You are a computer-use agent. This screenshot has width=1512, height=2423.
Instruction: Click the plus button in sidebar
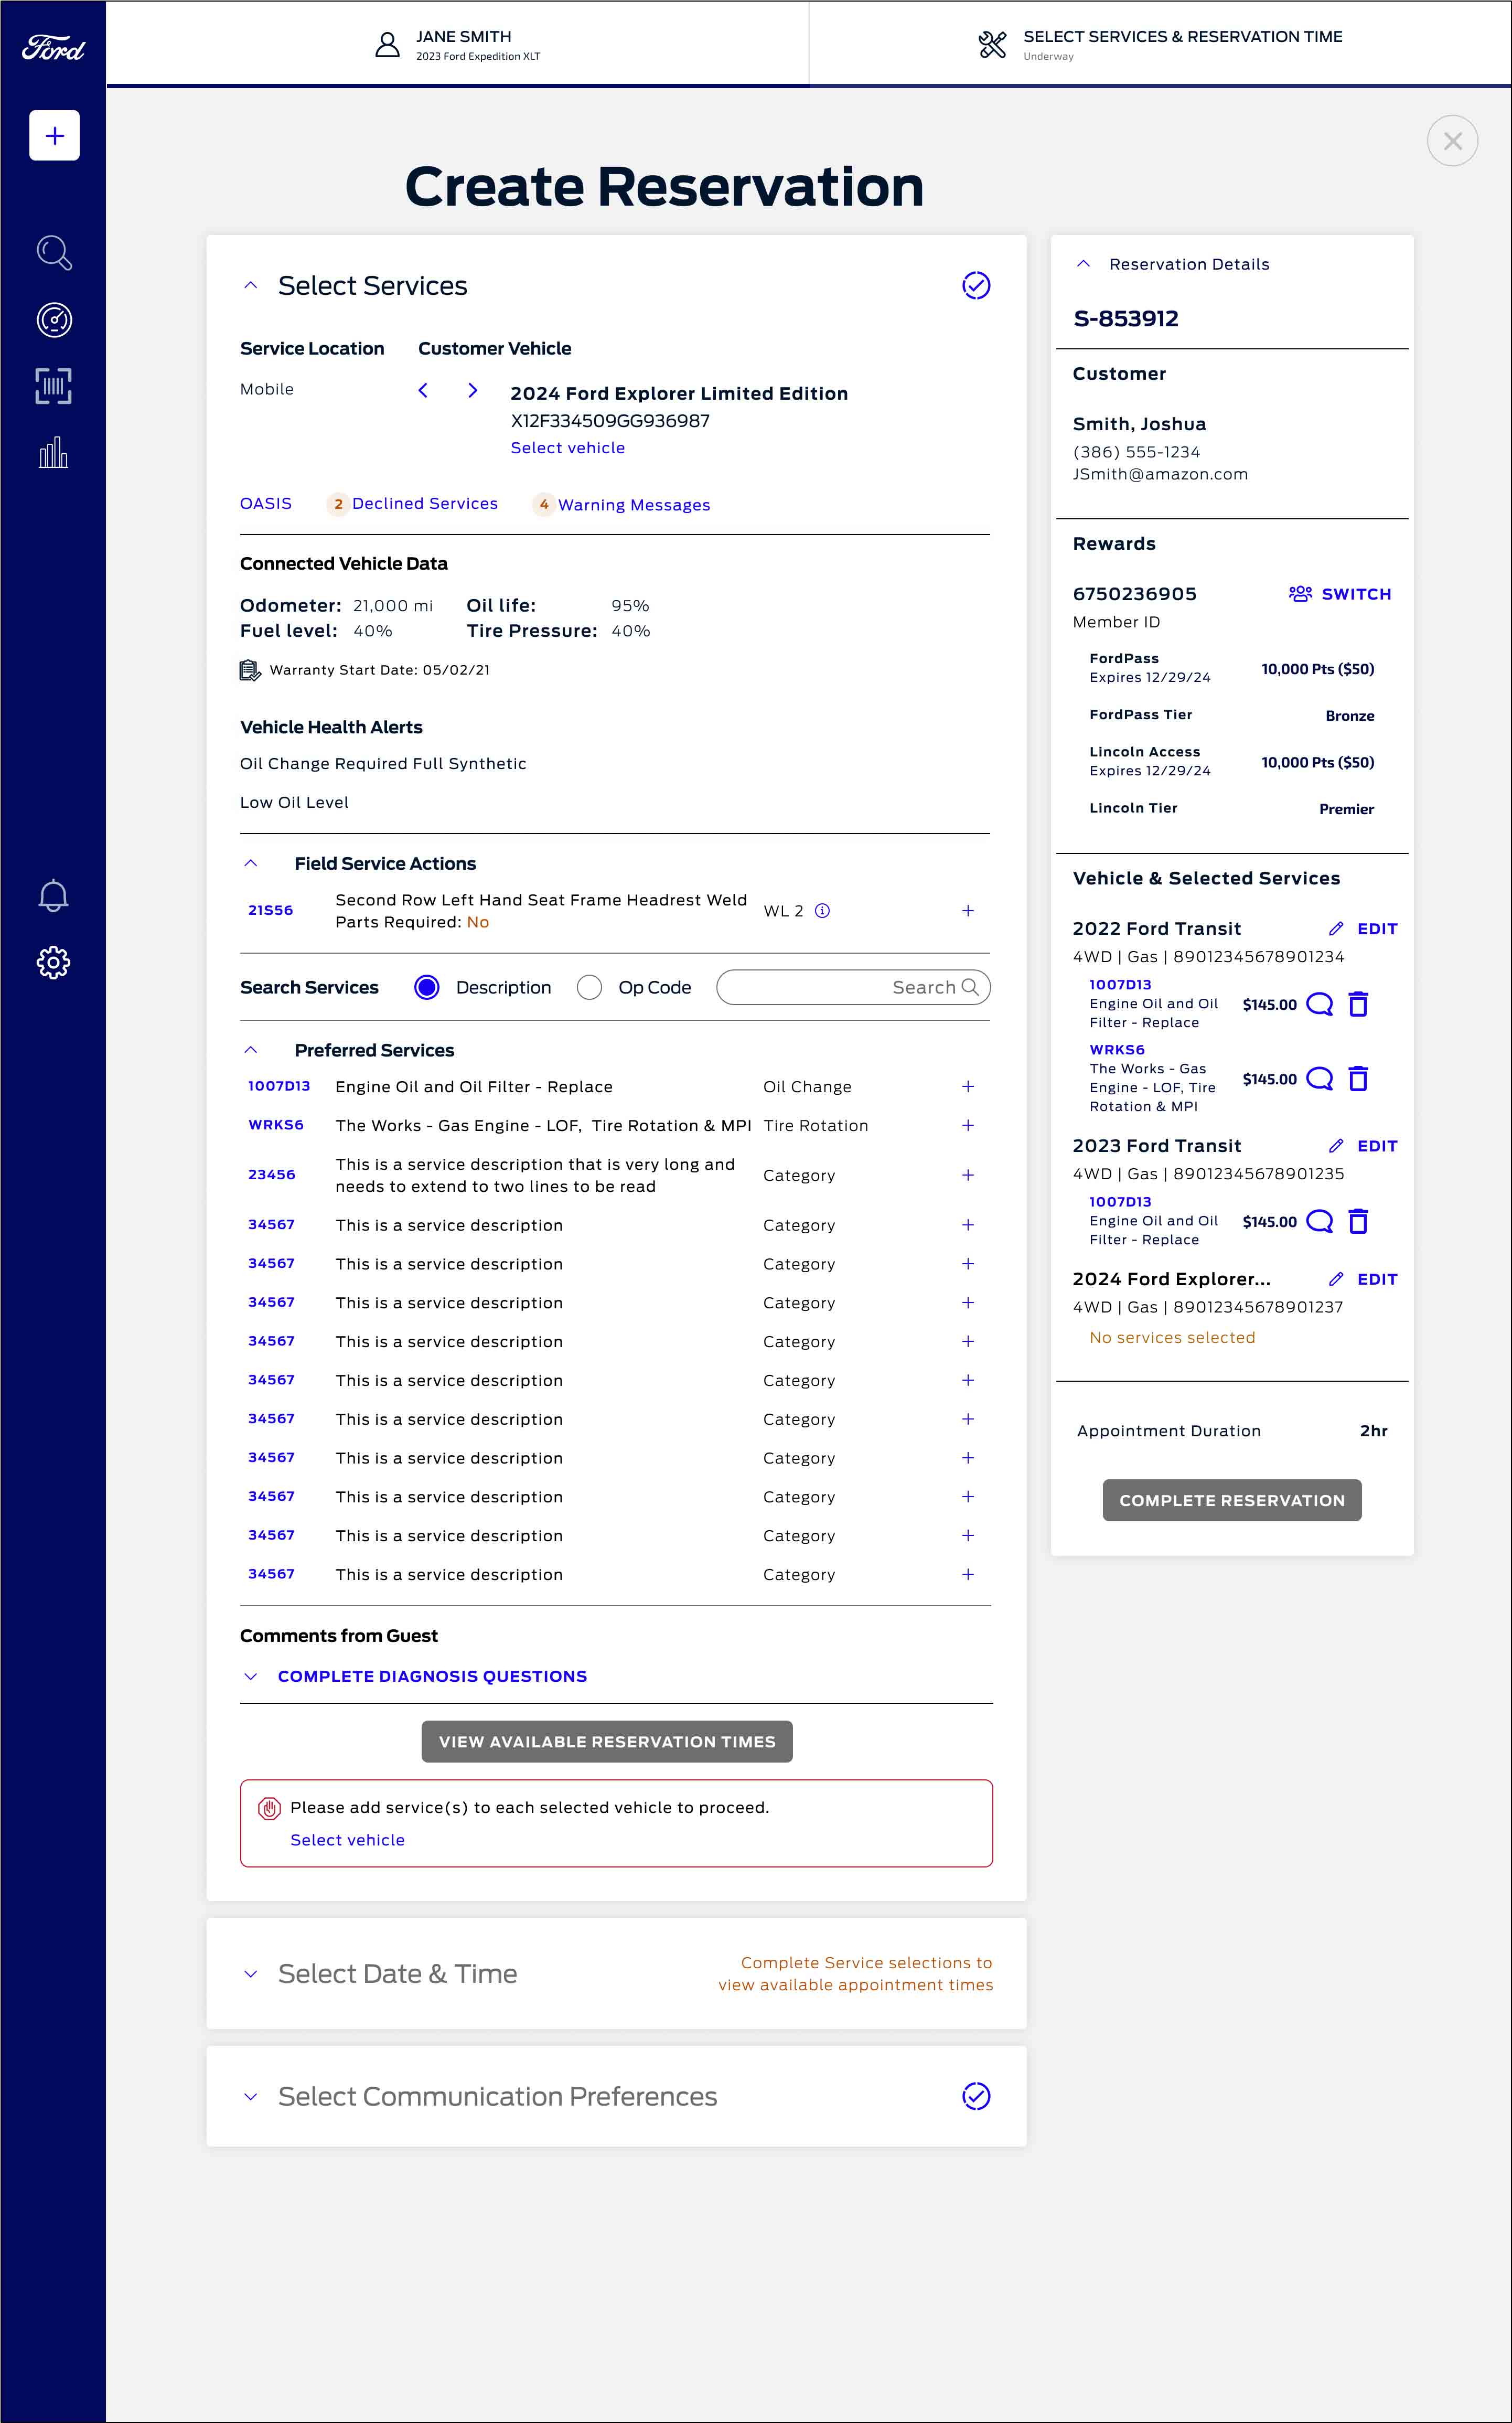[x=54, y=135]
